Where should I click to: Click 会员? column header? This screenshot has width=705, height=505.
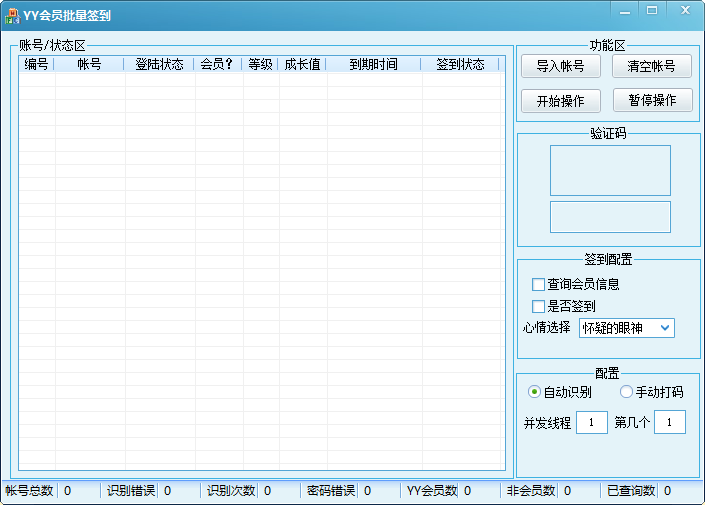point(218,64)
